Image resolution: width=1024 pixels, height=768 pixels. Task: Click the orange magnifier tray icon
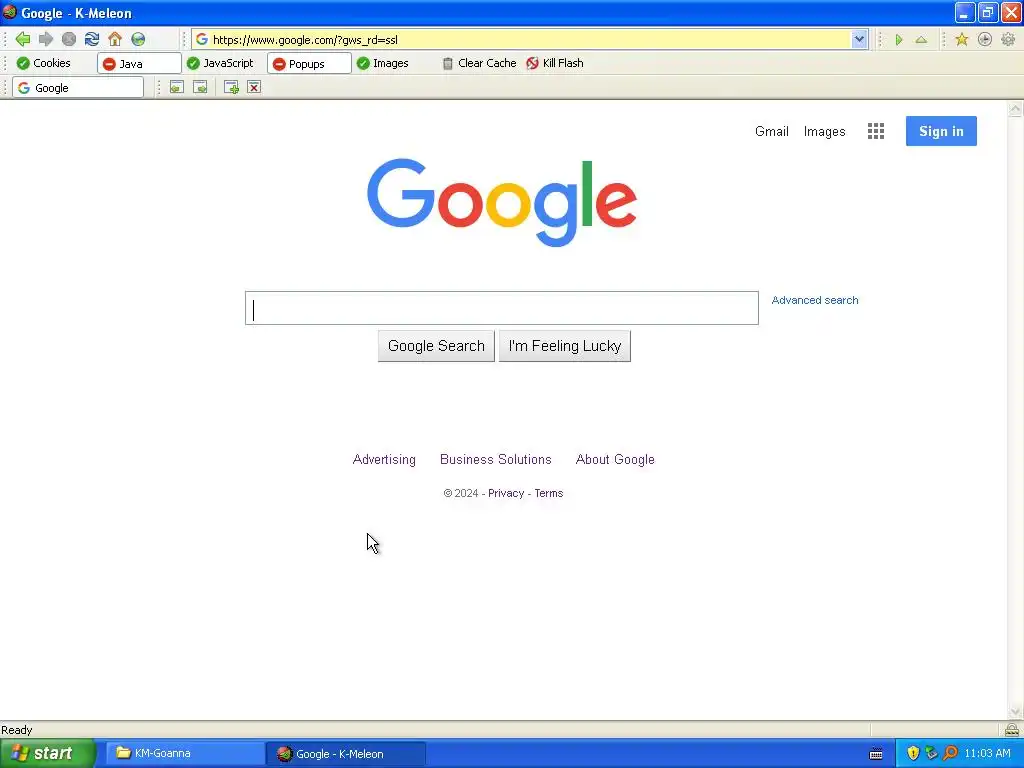(950, 753)
